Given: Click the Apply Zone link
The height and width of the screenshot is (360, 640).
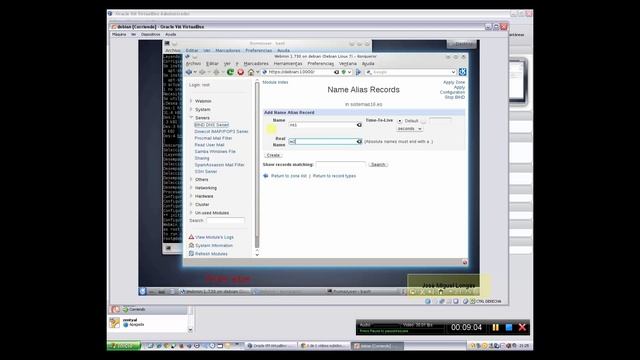Looking at the screenshot, I should [x=454, y=82].
